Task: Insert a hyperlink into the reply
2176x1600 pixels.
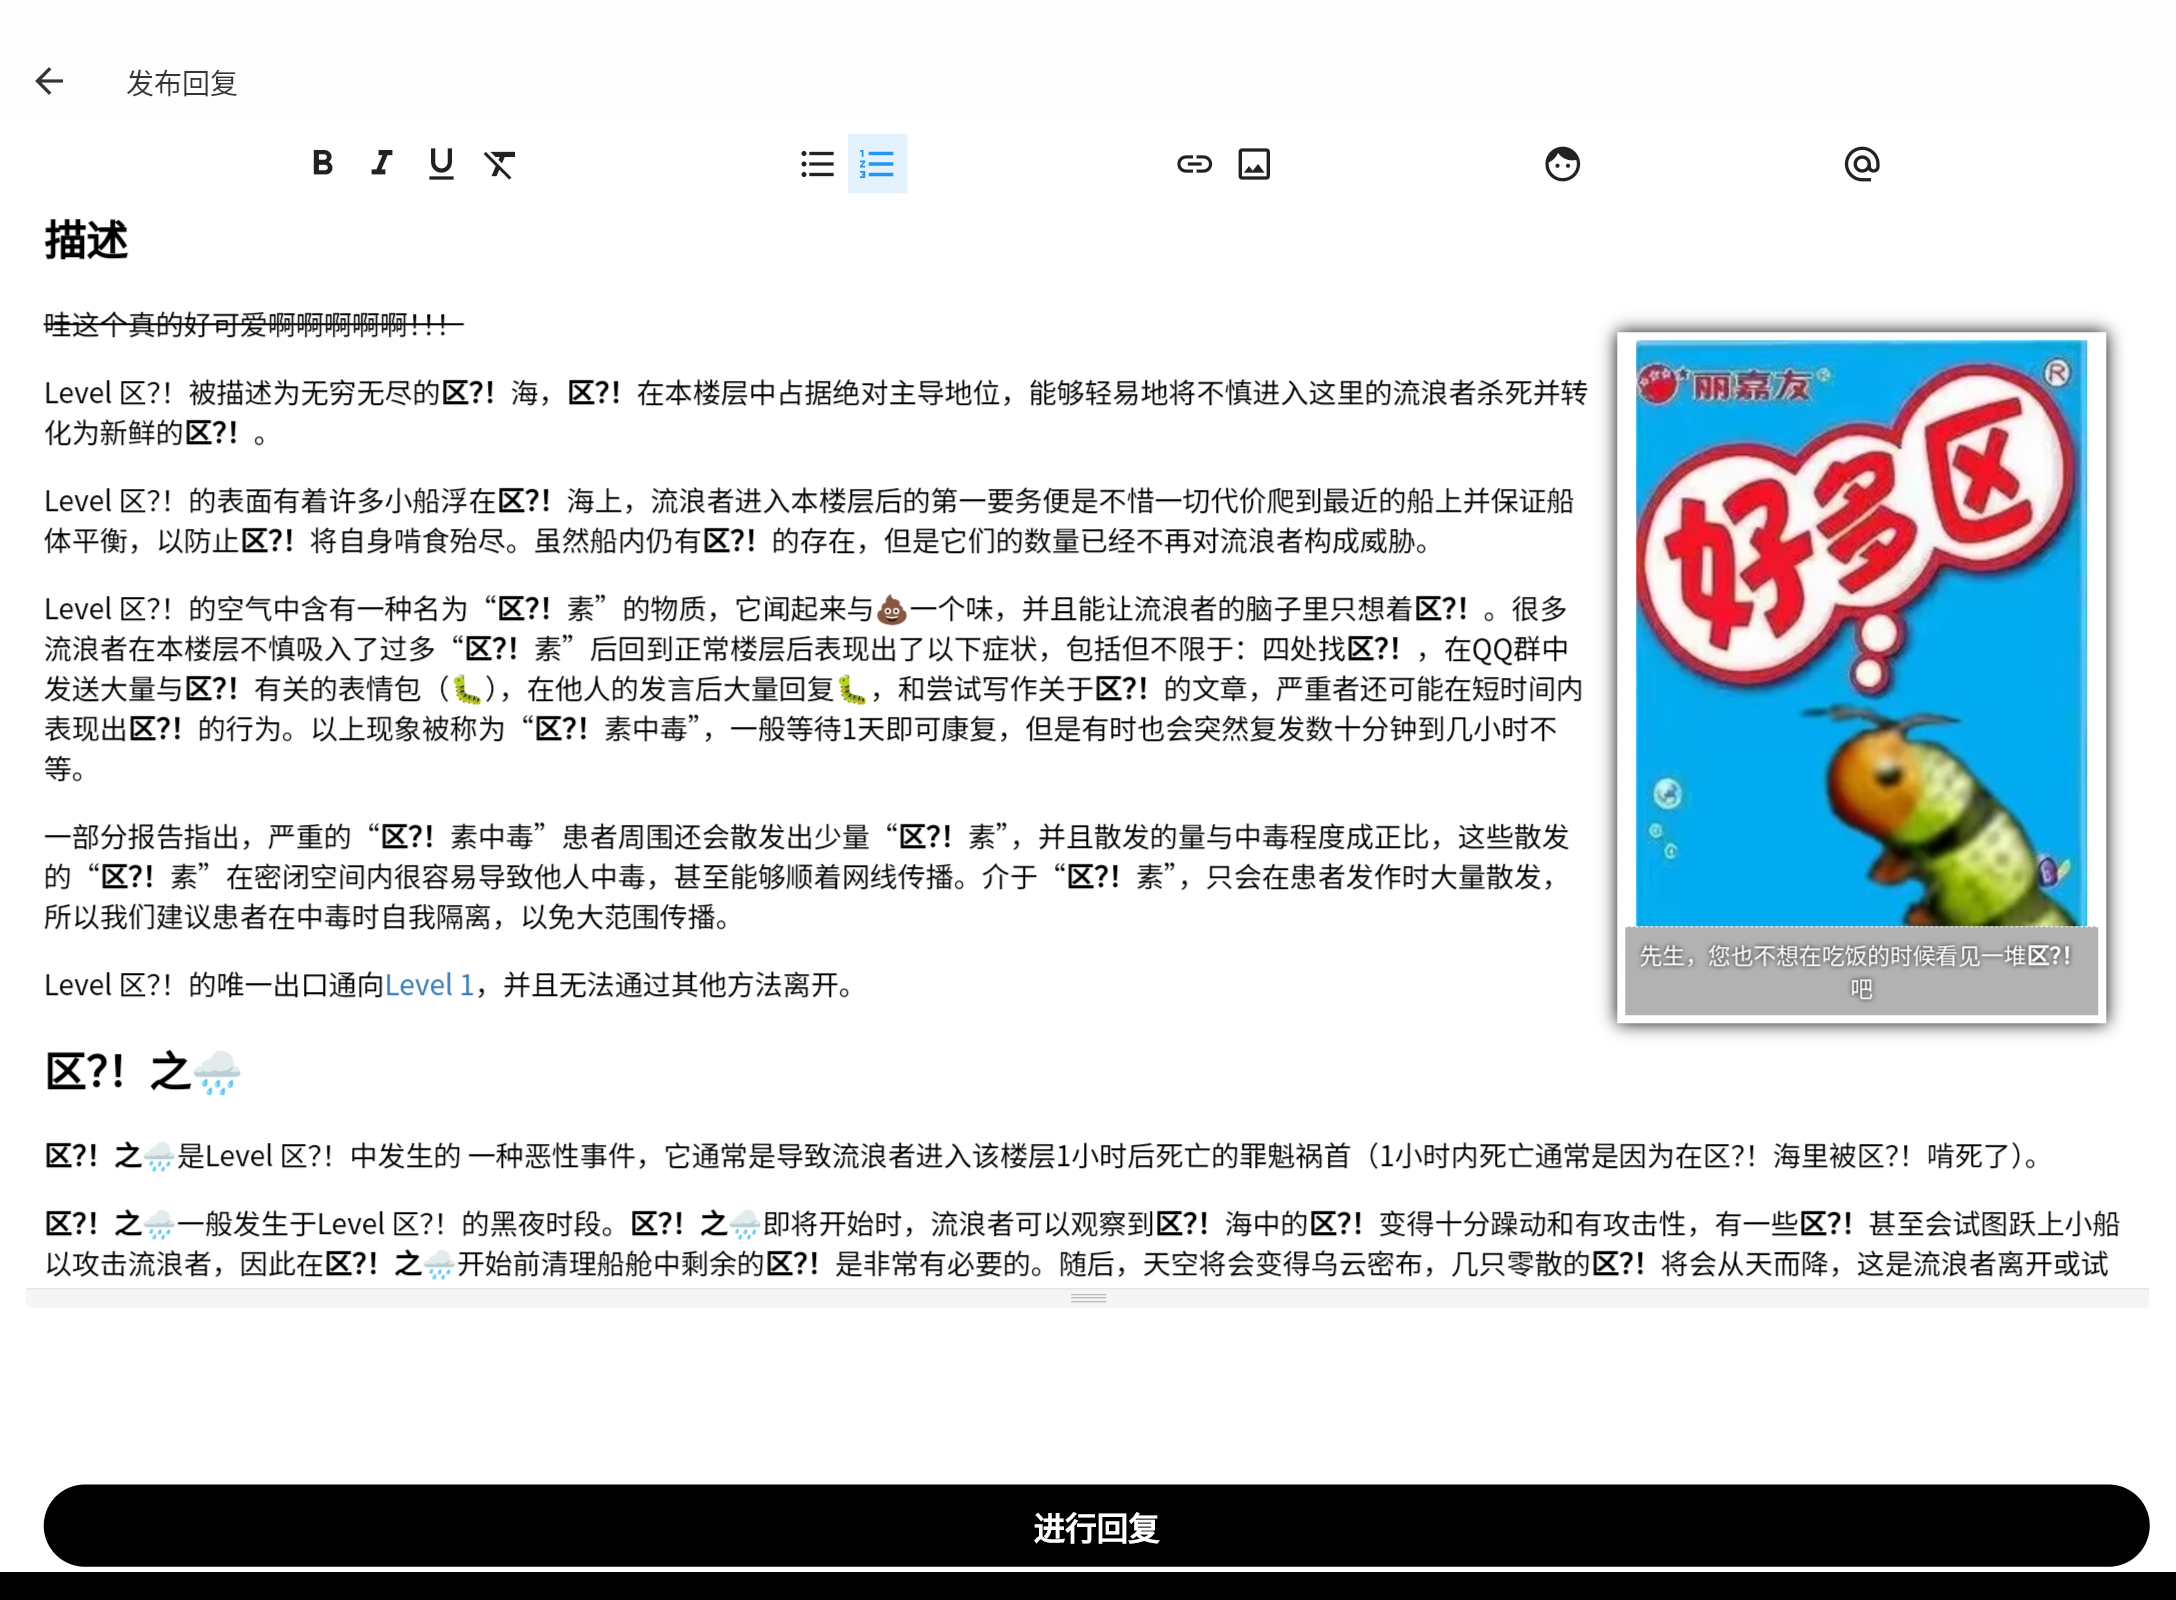Action: (x=1194, y=163)
